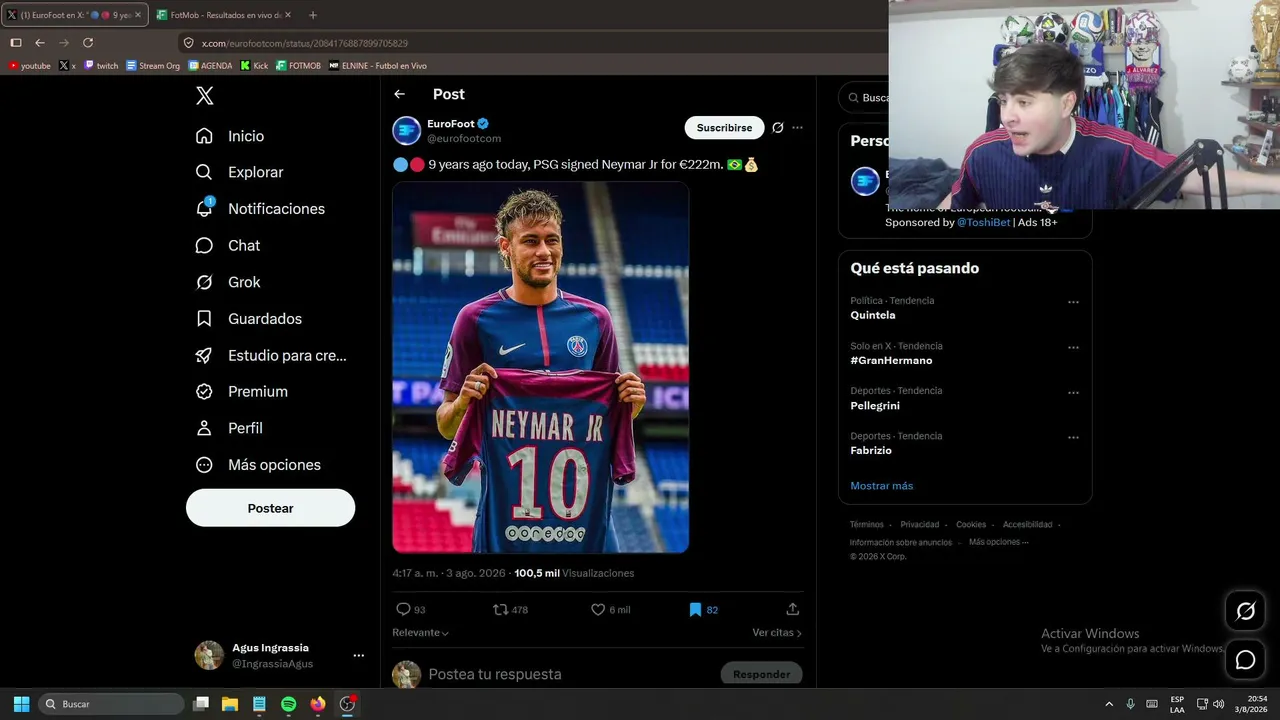This screenshot has height=720, width=1280.
Task: Close the EuroFoot en X tab
Action: point(140,15)
